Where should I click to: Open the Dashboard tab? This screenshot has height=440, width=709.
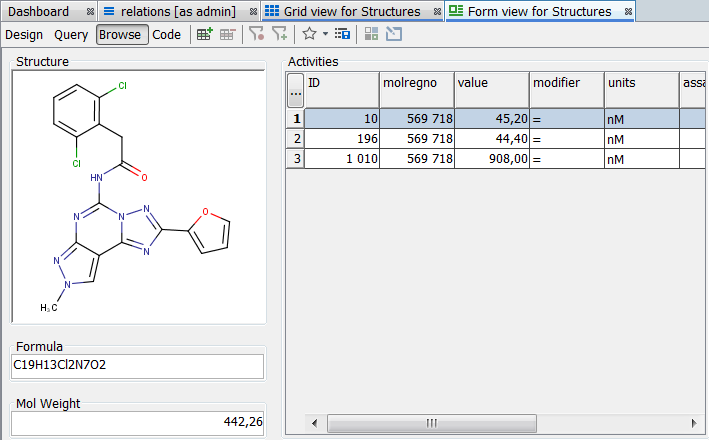tap(39, 12)
